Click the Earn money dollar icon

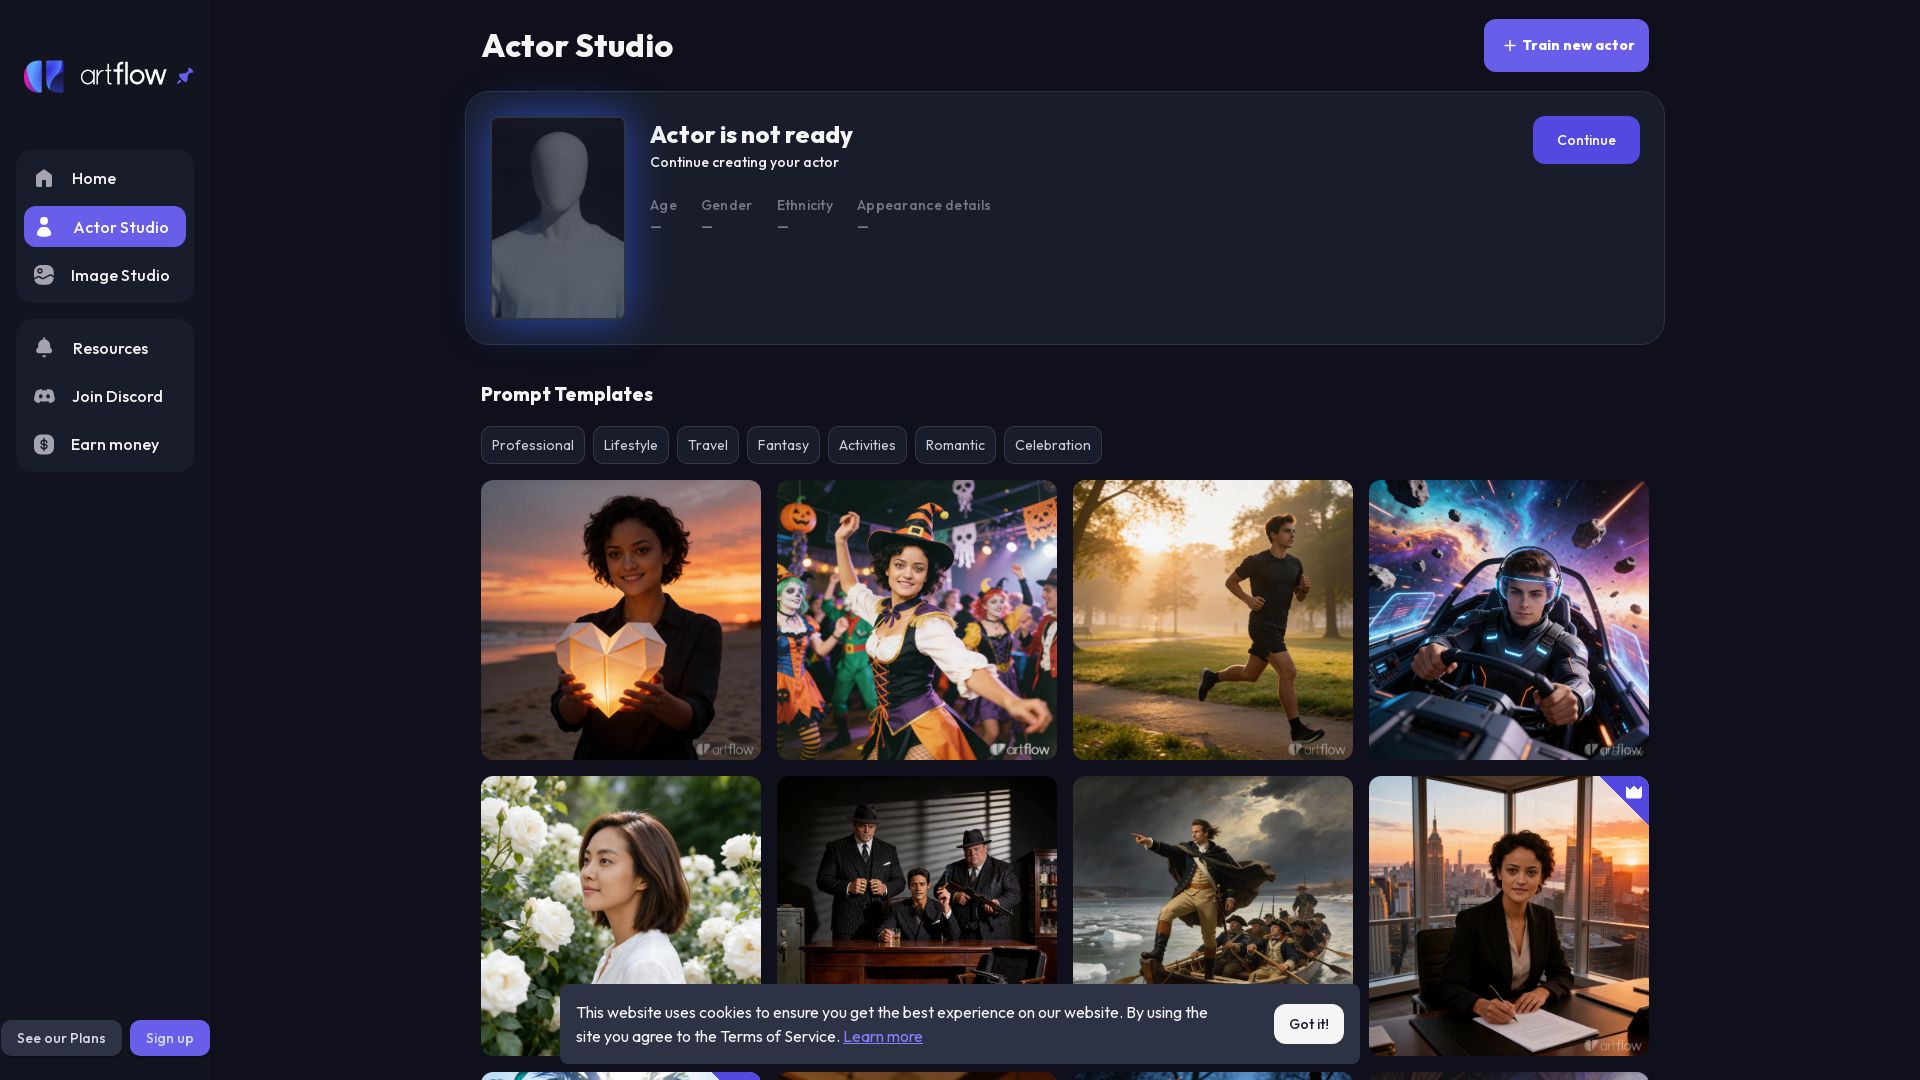[x=44, y=445]
